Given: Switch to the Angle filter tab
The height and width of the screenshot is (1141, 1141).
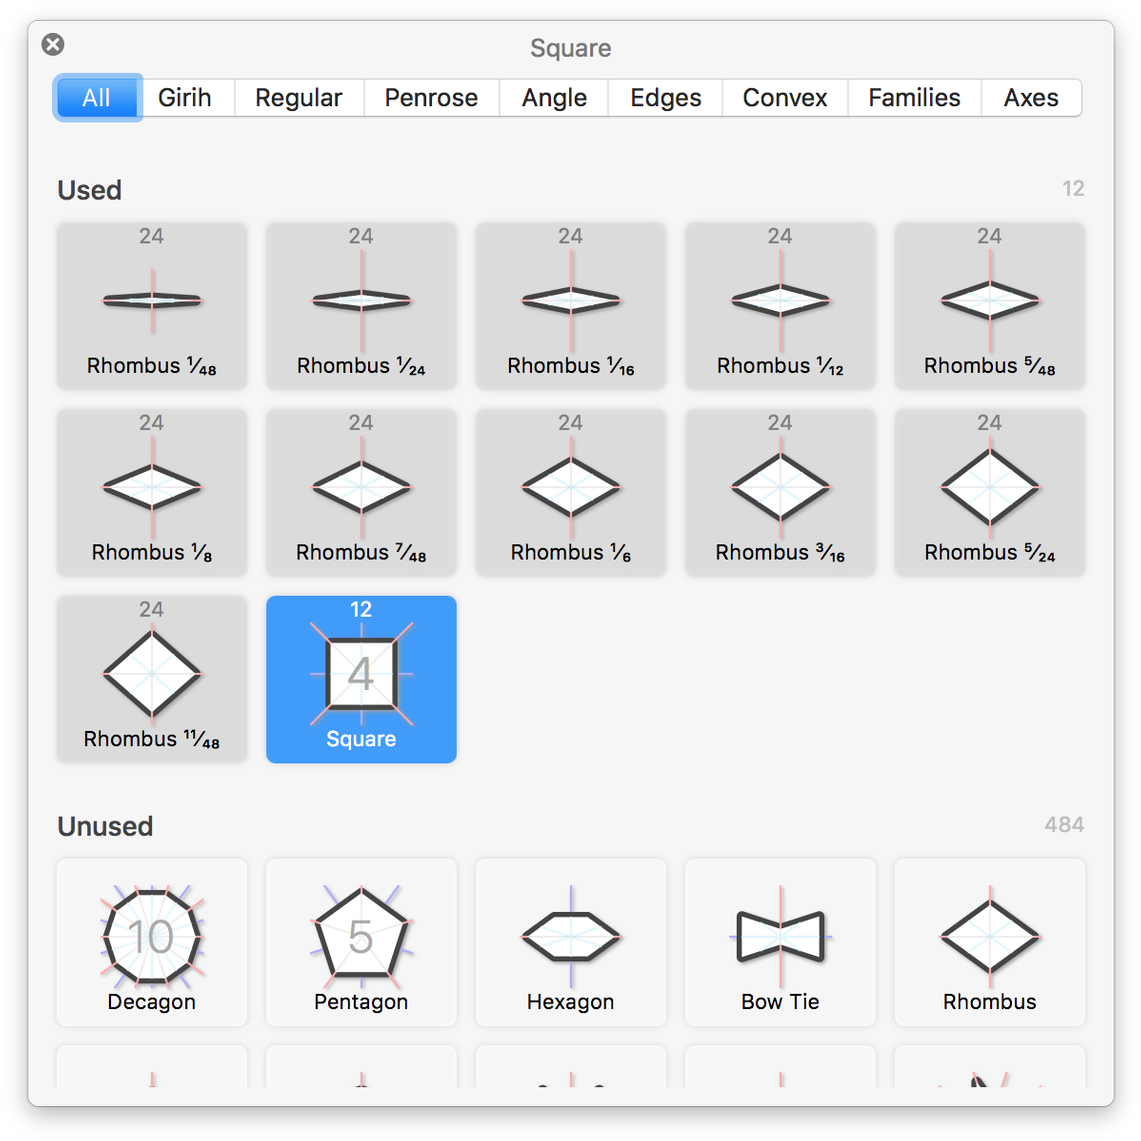Looking at the screenshot, I should pyautogui.click(x=554, y=98).
